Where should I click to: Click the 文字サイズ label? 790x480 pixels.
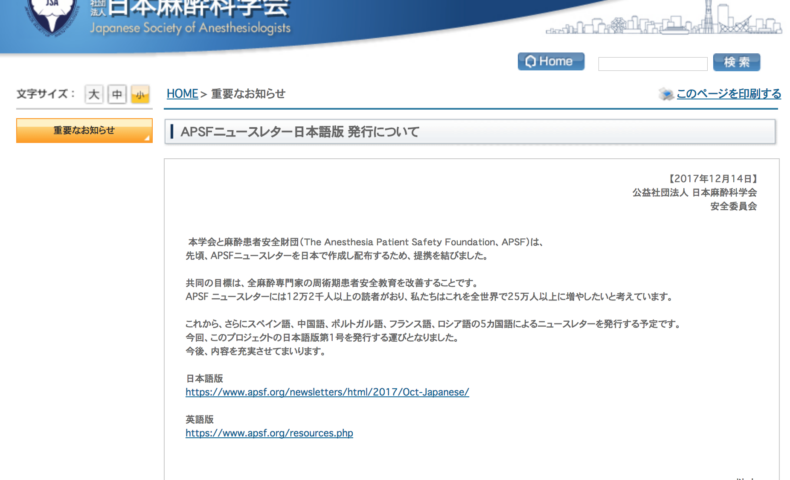pos(45,94)
